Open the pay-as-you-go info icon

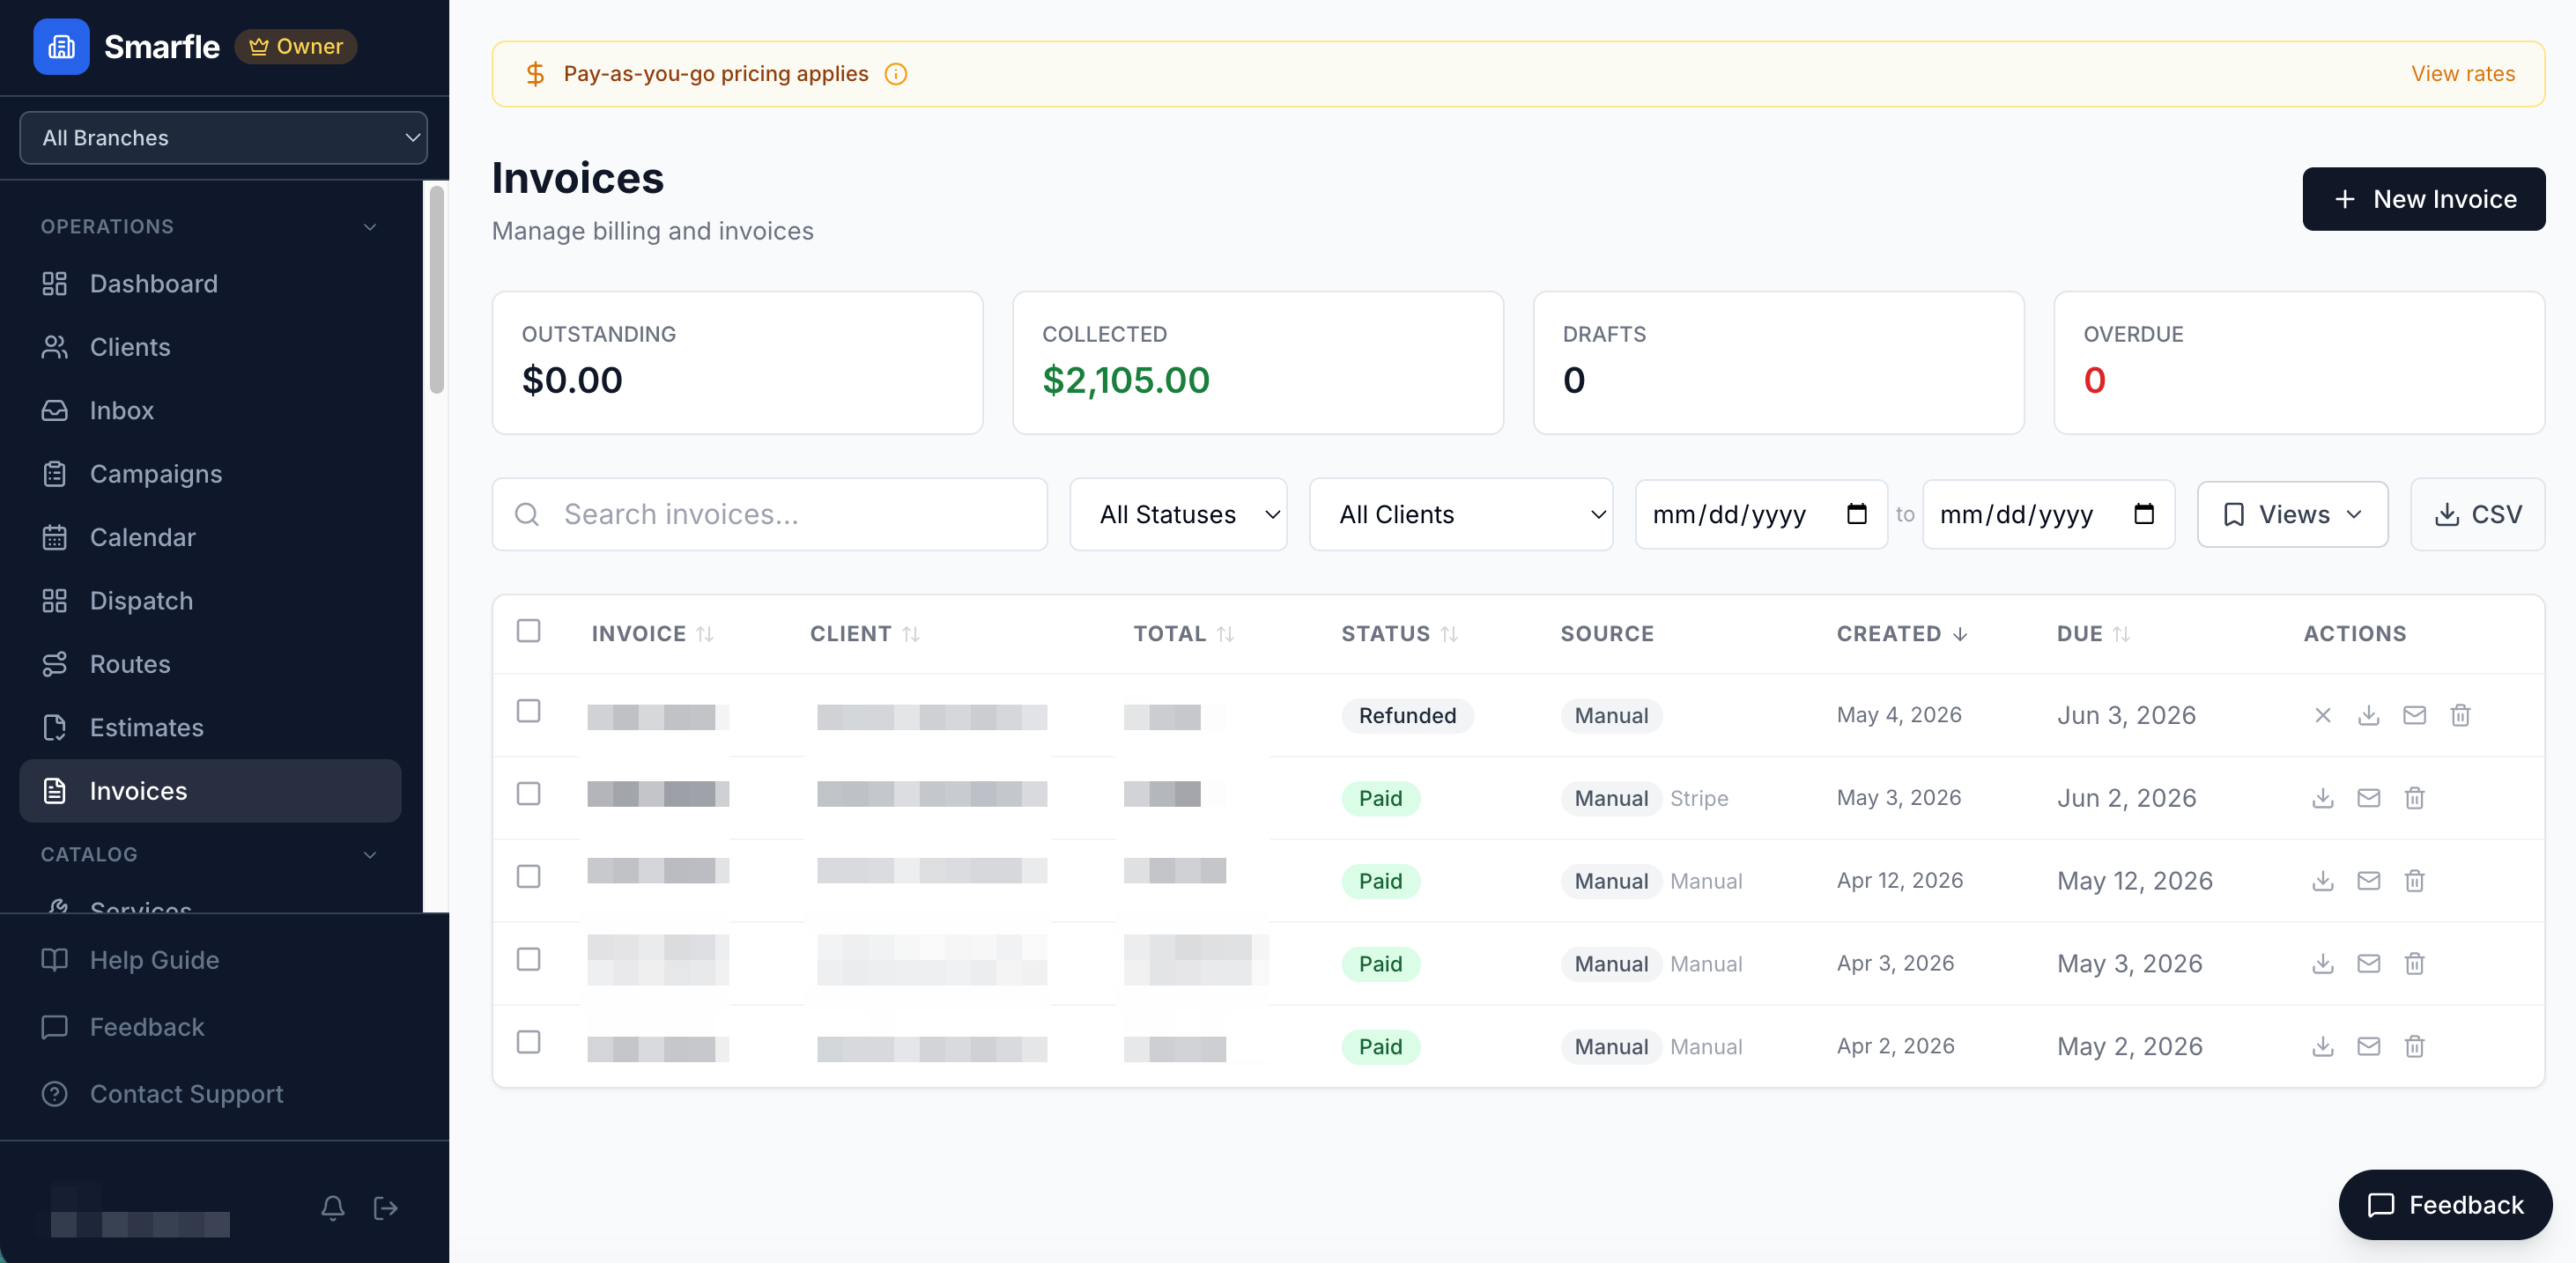click(x=896, y=74)
